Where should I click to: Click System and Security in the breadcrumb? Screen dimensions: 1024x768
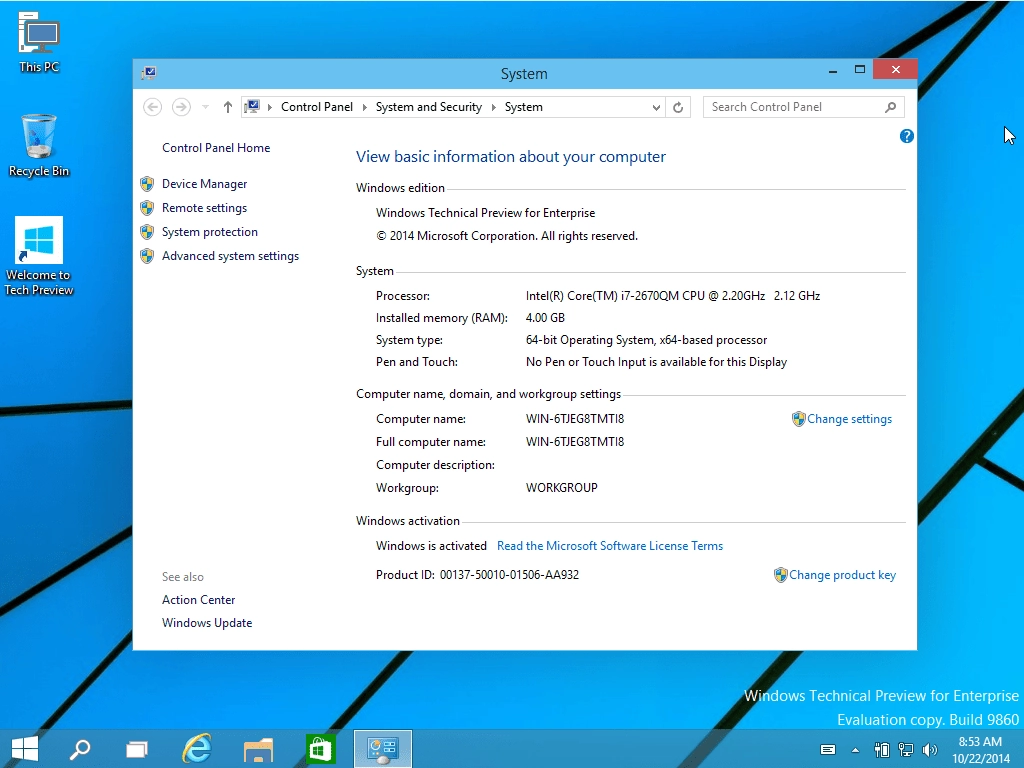(428, 107)
